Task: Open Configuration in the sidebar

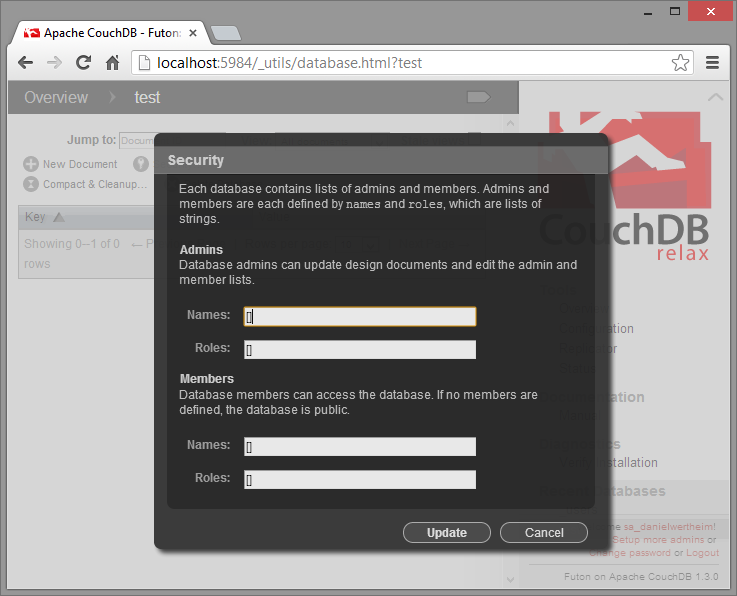Action: [x=596, y=329]
